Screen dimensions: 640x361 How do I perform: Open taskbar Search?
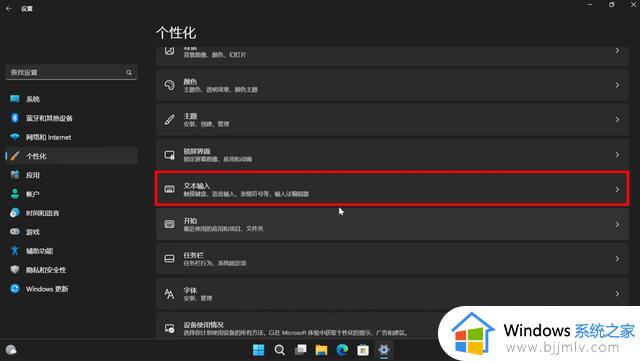(280, 350)
